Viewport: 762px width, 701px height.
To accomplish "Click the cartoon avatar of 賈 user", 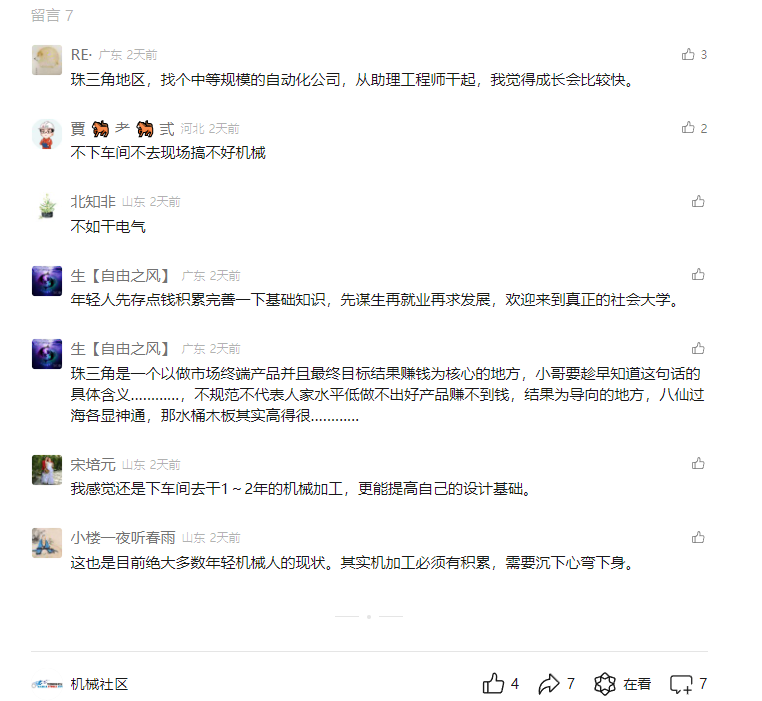I will pyautogui.click(x=47, y=134).
